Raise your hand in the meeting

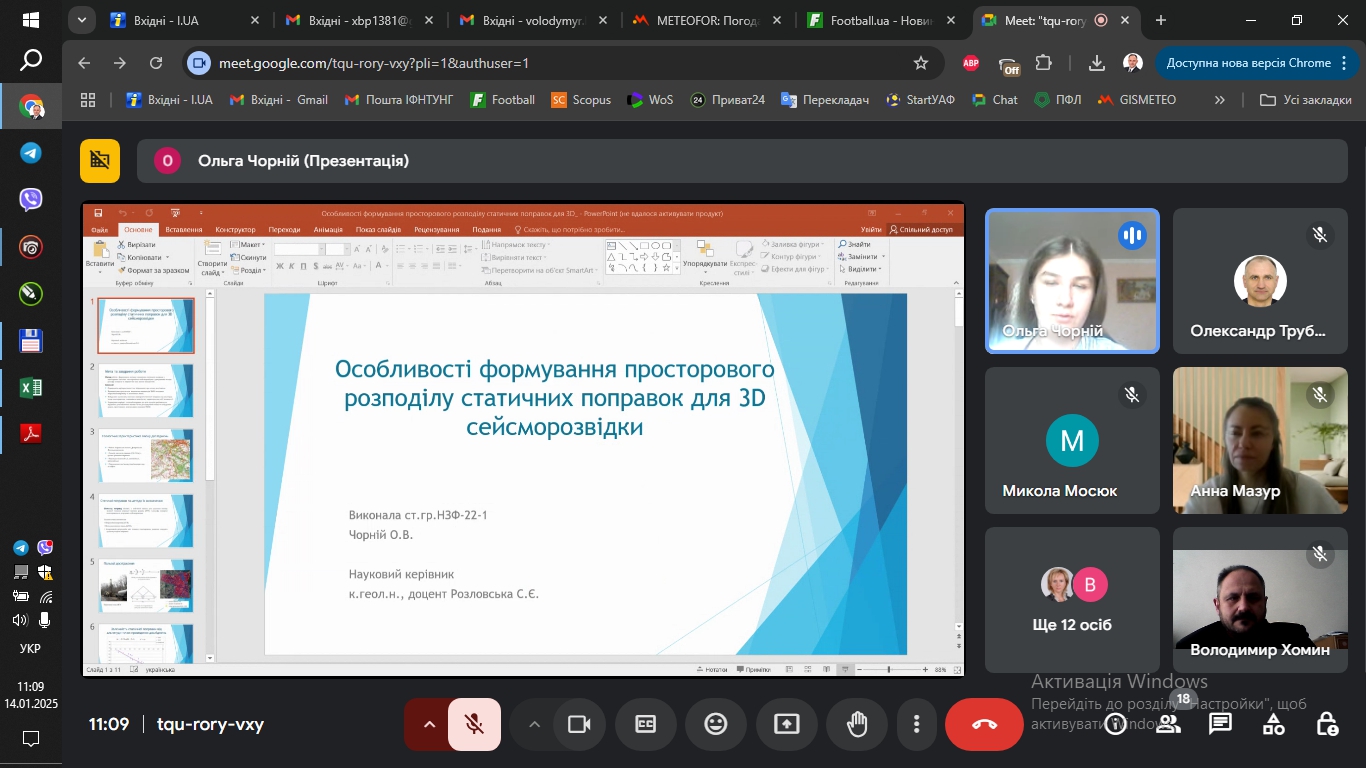(856, 723)
